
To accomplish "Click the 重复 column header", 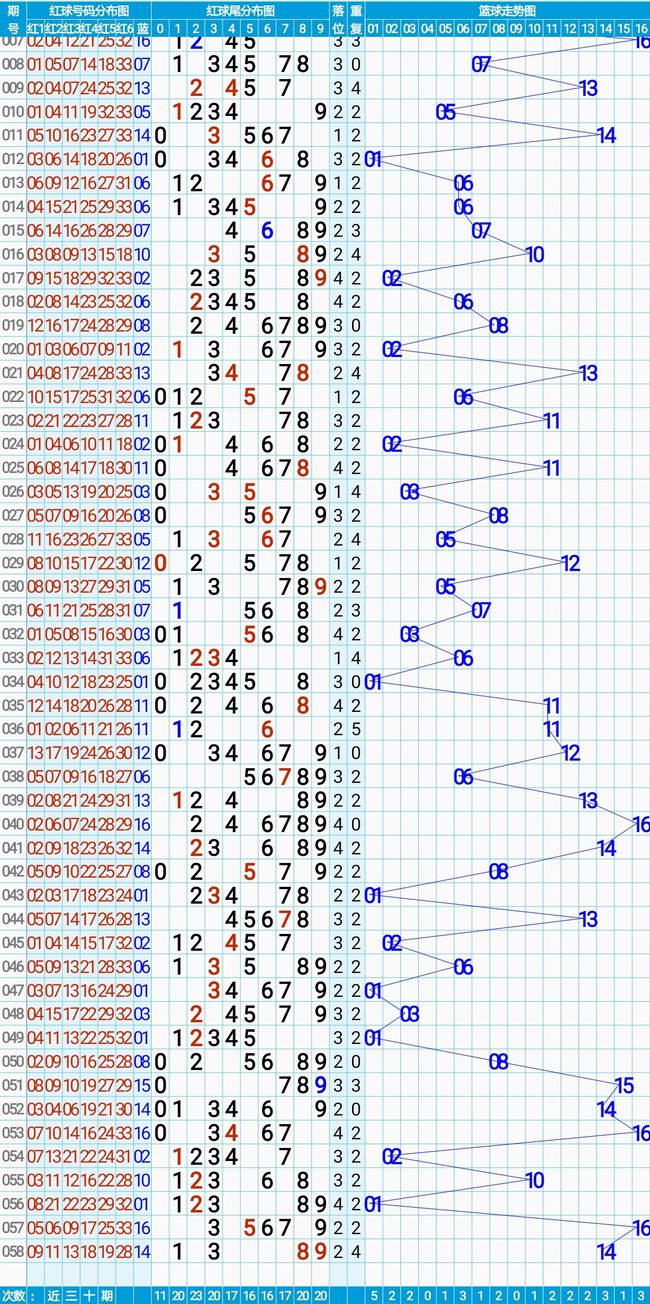I will point(356,18).
